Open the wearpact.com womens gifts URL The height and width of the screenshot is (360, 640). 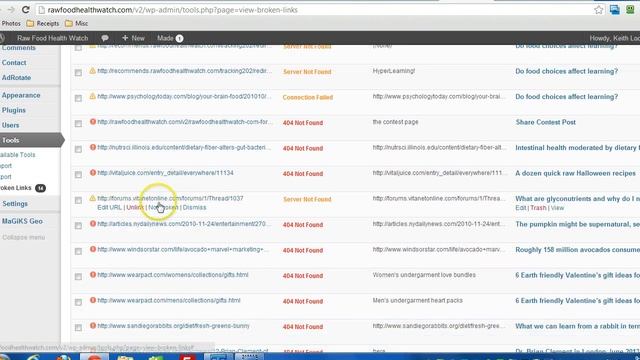tap(173, 275)
